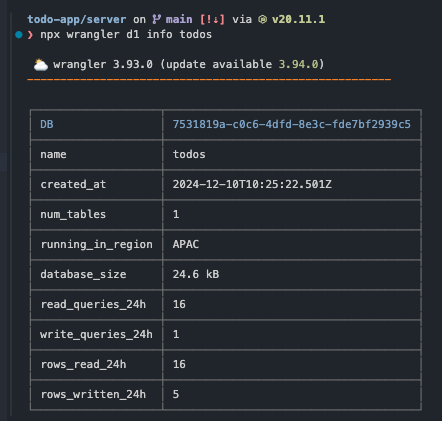The width and height of the screenshot is (442, 421).
Task: Click the 2024-12-10T10:25:22.501Z timestamp
Action: 252,184
